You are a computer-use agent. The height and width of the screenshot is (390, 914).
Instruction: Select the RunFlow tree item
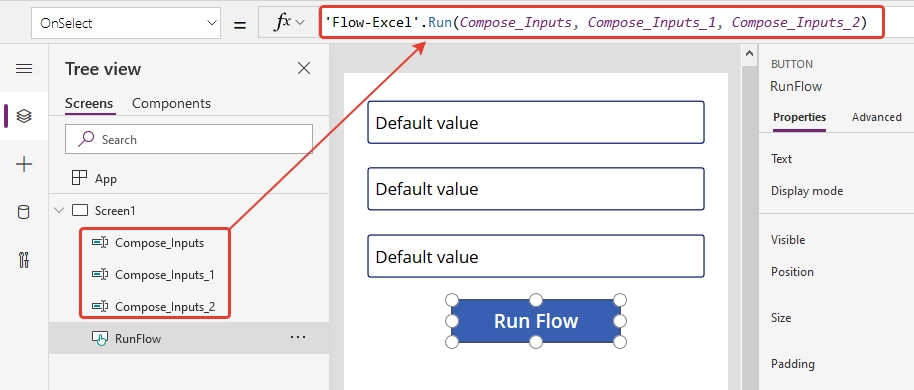189,338
